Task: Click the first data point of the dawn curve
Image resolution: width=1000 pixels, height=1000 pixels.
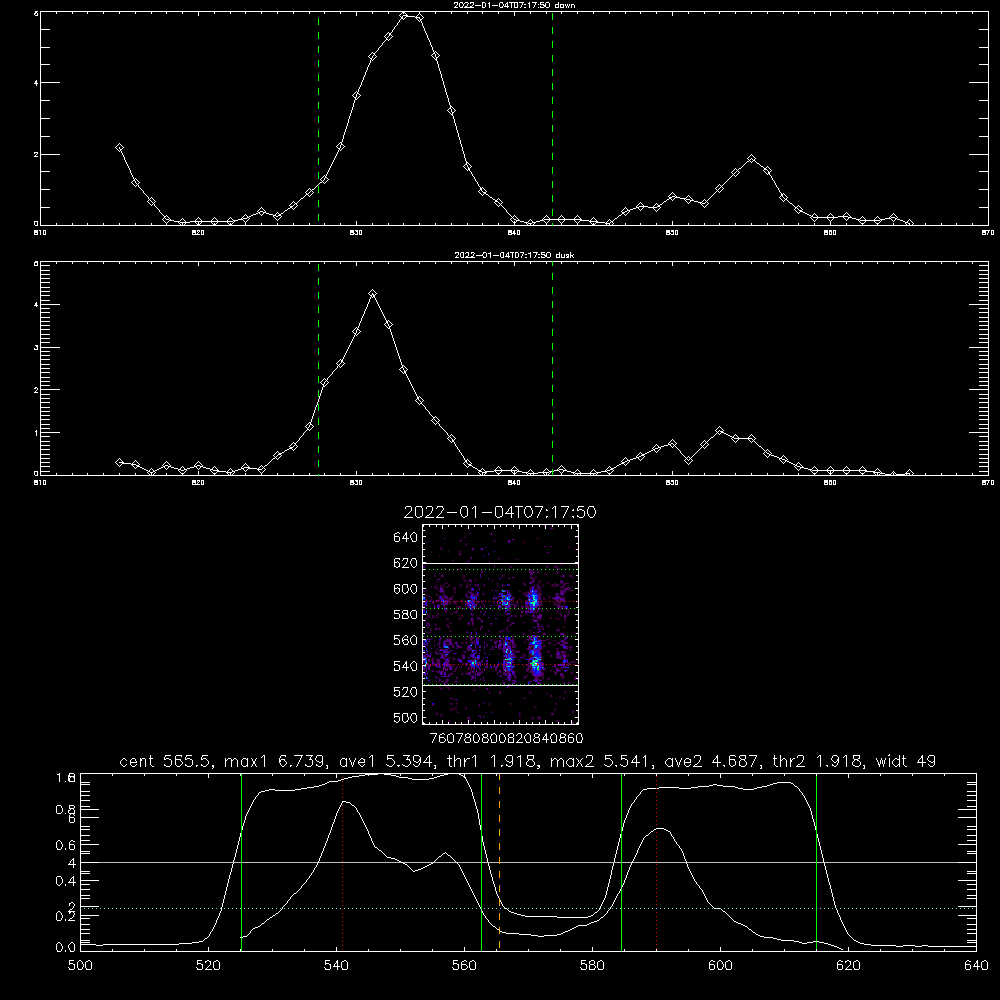Action: coord(119,147)
